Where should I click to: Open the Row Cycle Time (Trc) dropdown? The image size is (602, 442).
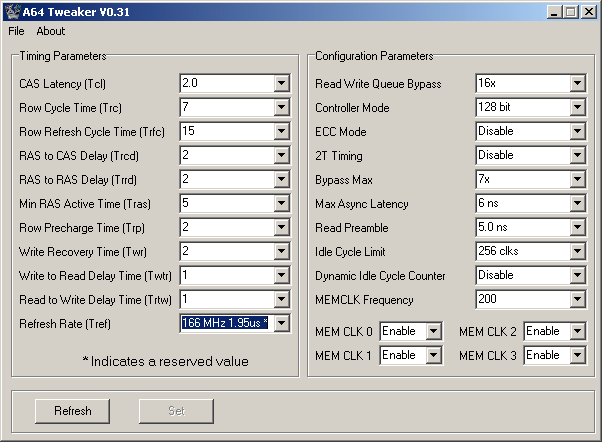pos(281,107)
